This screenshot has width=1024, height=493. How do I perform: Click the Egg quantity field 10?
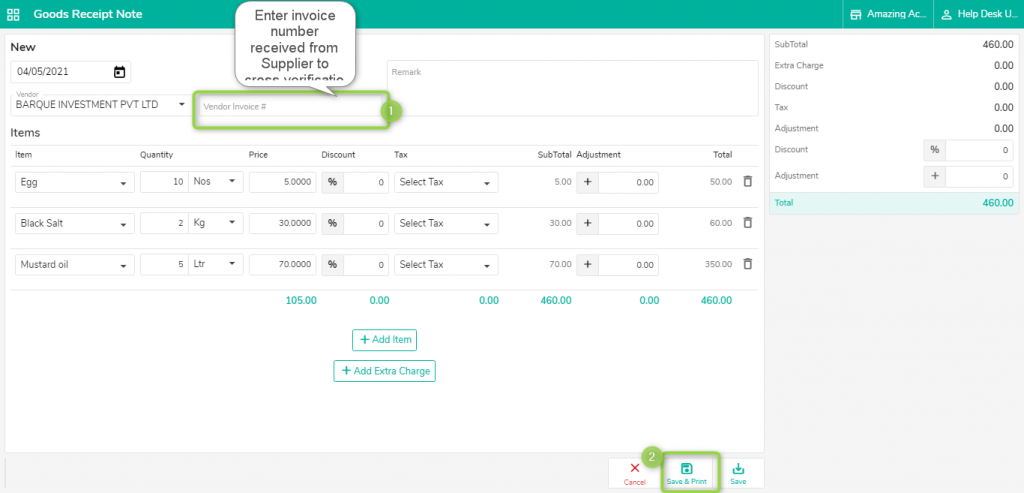(164, 182)
